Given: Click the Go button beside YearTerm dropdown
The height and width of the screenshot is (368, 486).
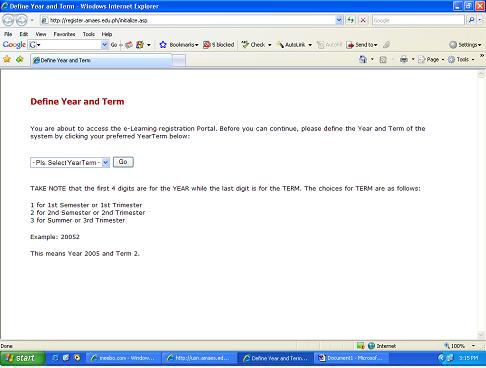Looking at the screenshot, I should click(x=123, y=162).
